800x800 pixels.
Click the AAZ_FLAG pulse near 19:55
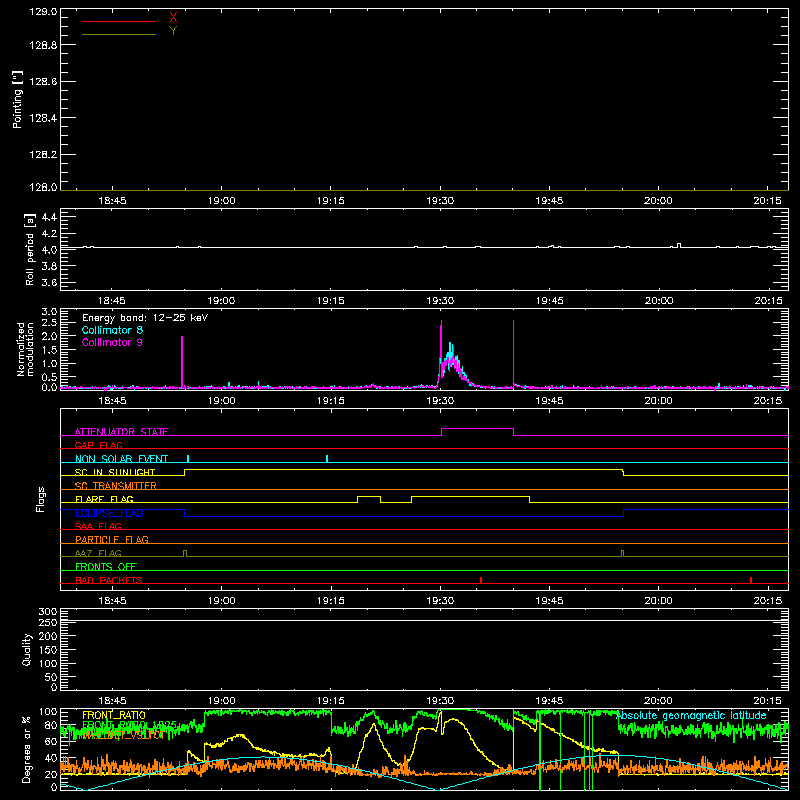[622, 553]
